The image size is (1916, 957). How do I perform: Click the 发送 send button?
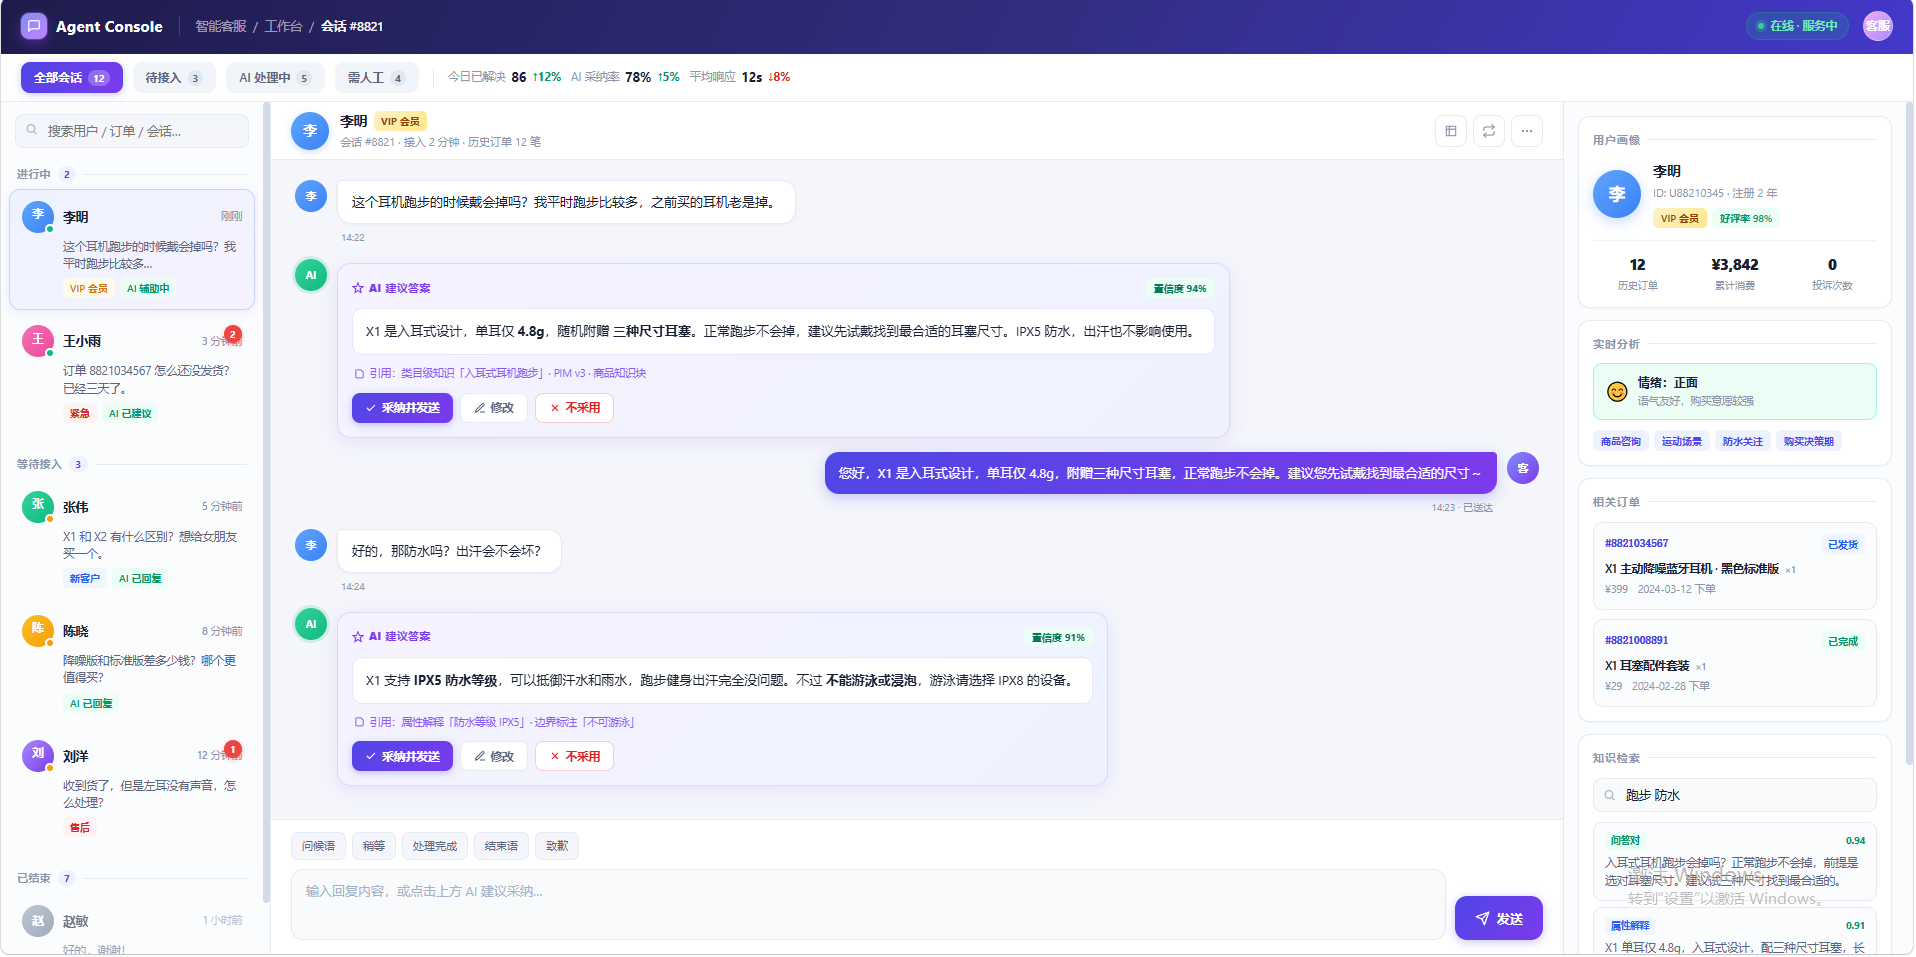coord(1498,918)
